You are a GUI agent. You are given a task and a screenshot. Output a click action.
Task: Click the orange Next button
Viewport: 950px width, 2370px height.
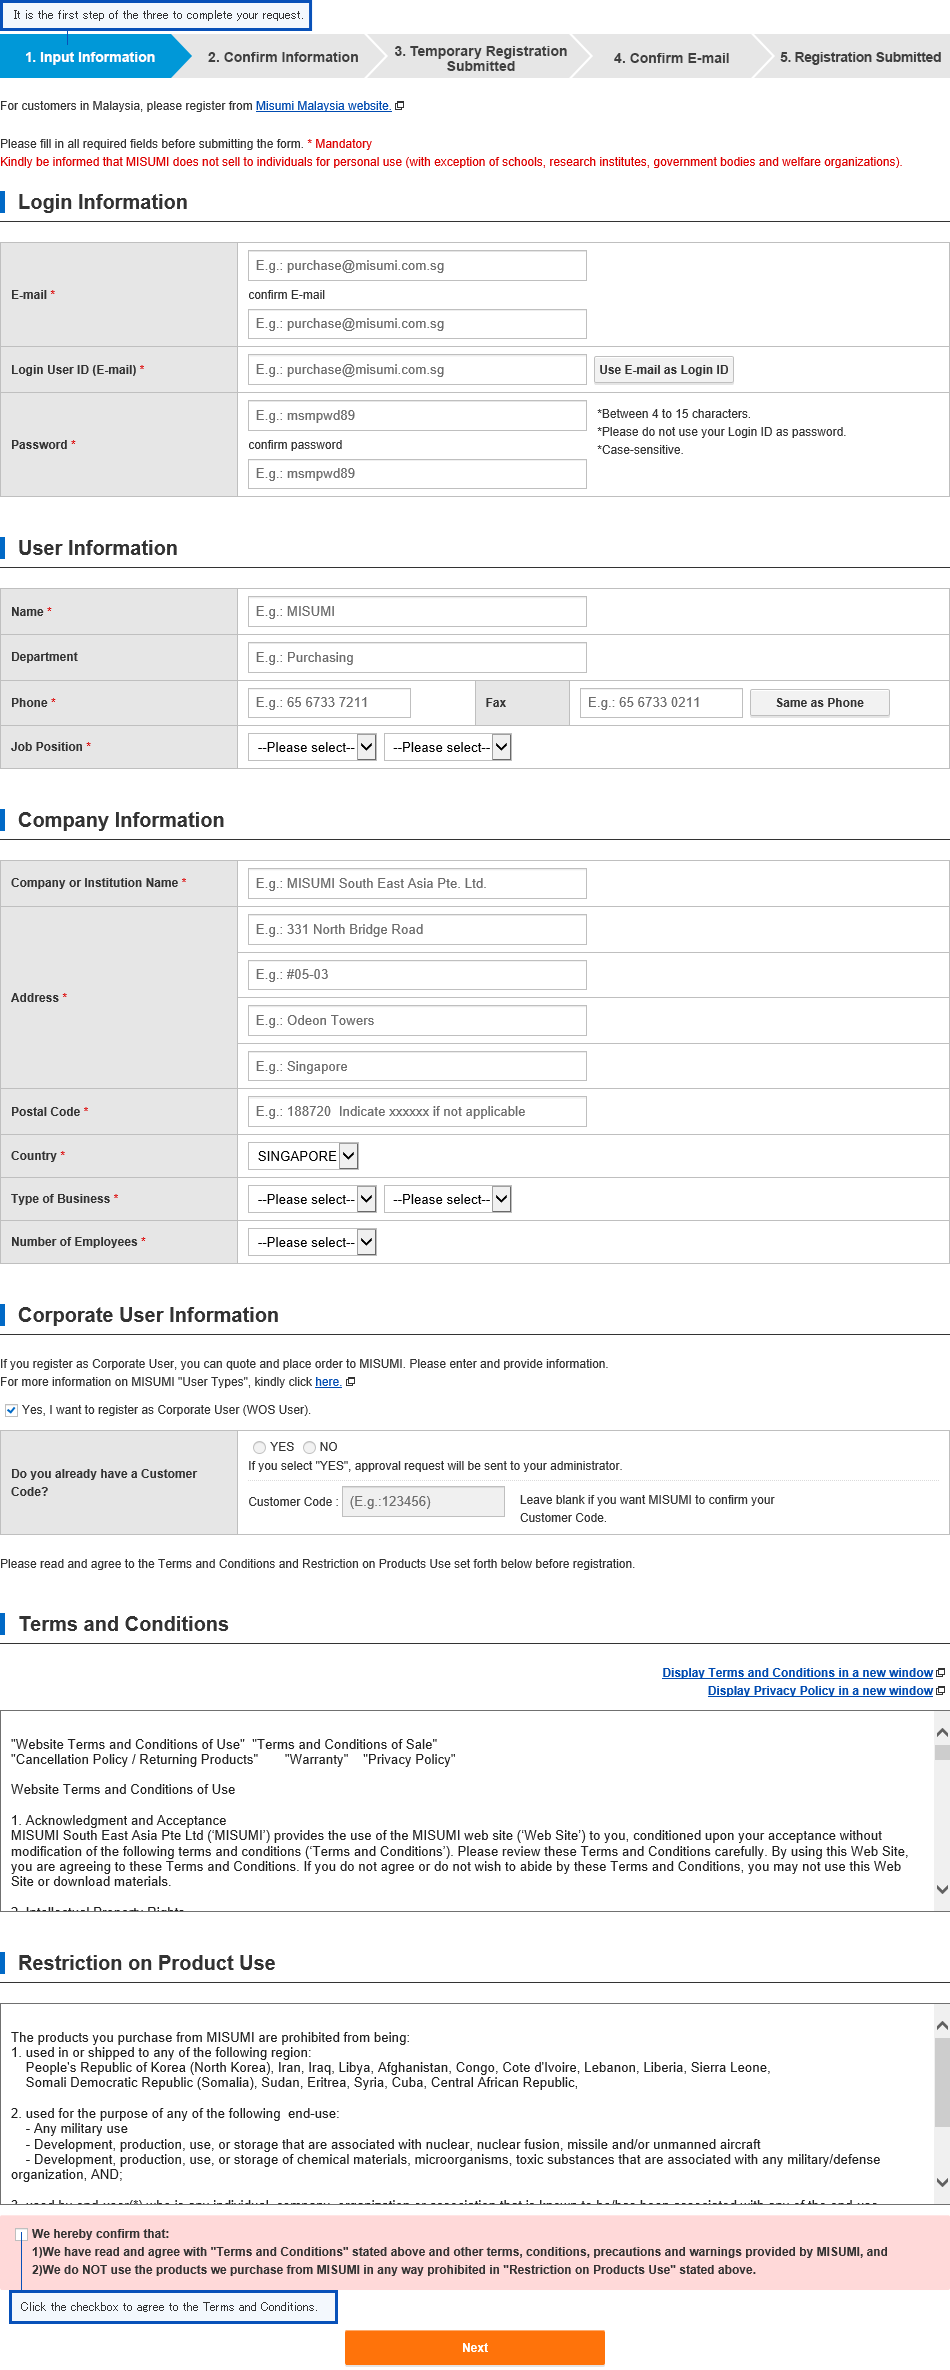click(x=475, y=2348)
